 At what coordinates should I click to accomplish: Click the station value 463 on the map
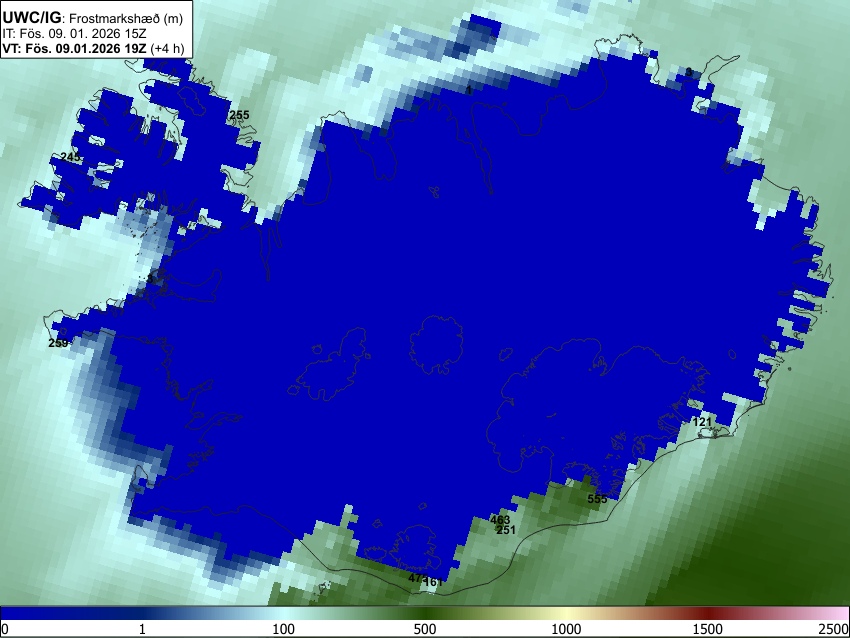(500, 520)
